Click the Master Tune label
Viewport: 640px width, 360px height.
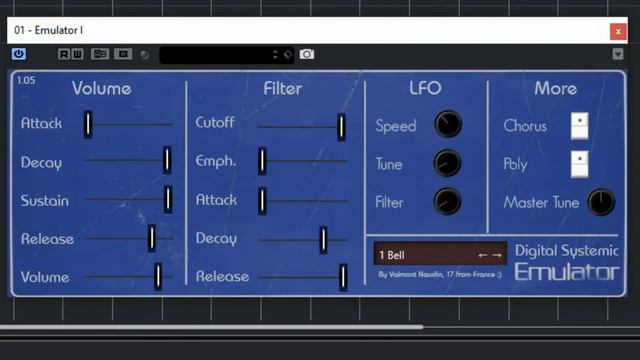coord(541,202)
